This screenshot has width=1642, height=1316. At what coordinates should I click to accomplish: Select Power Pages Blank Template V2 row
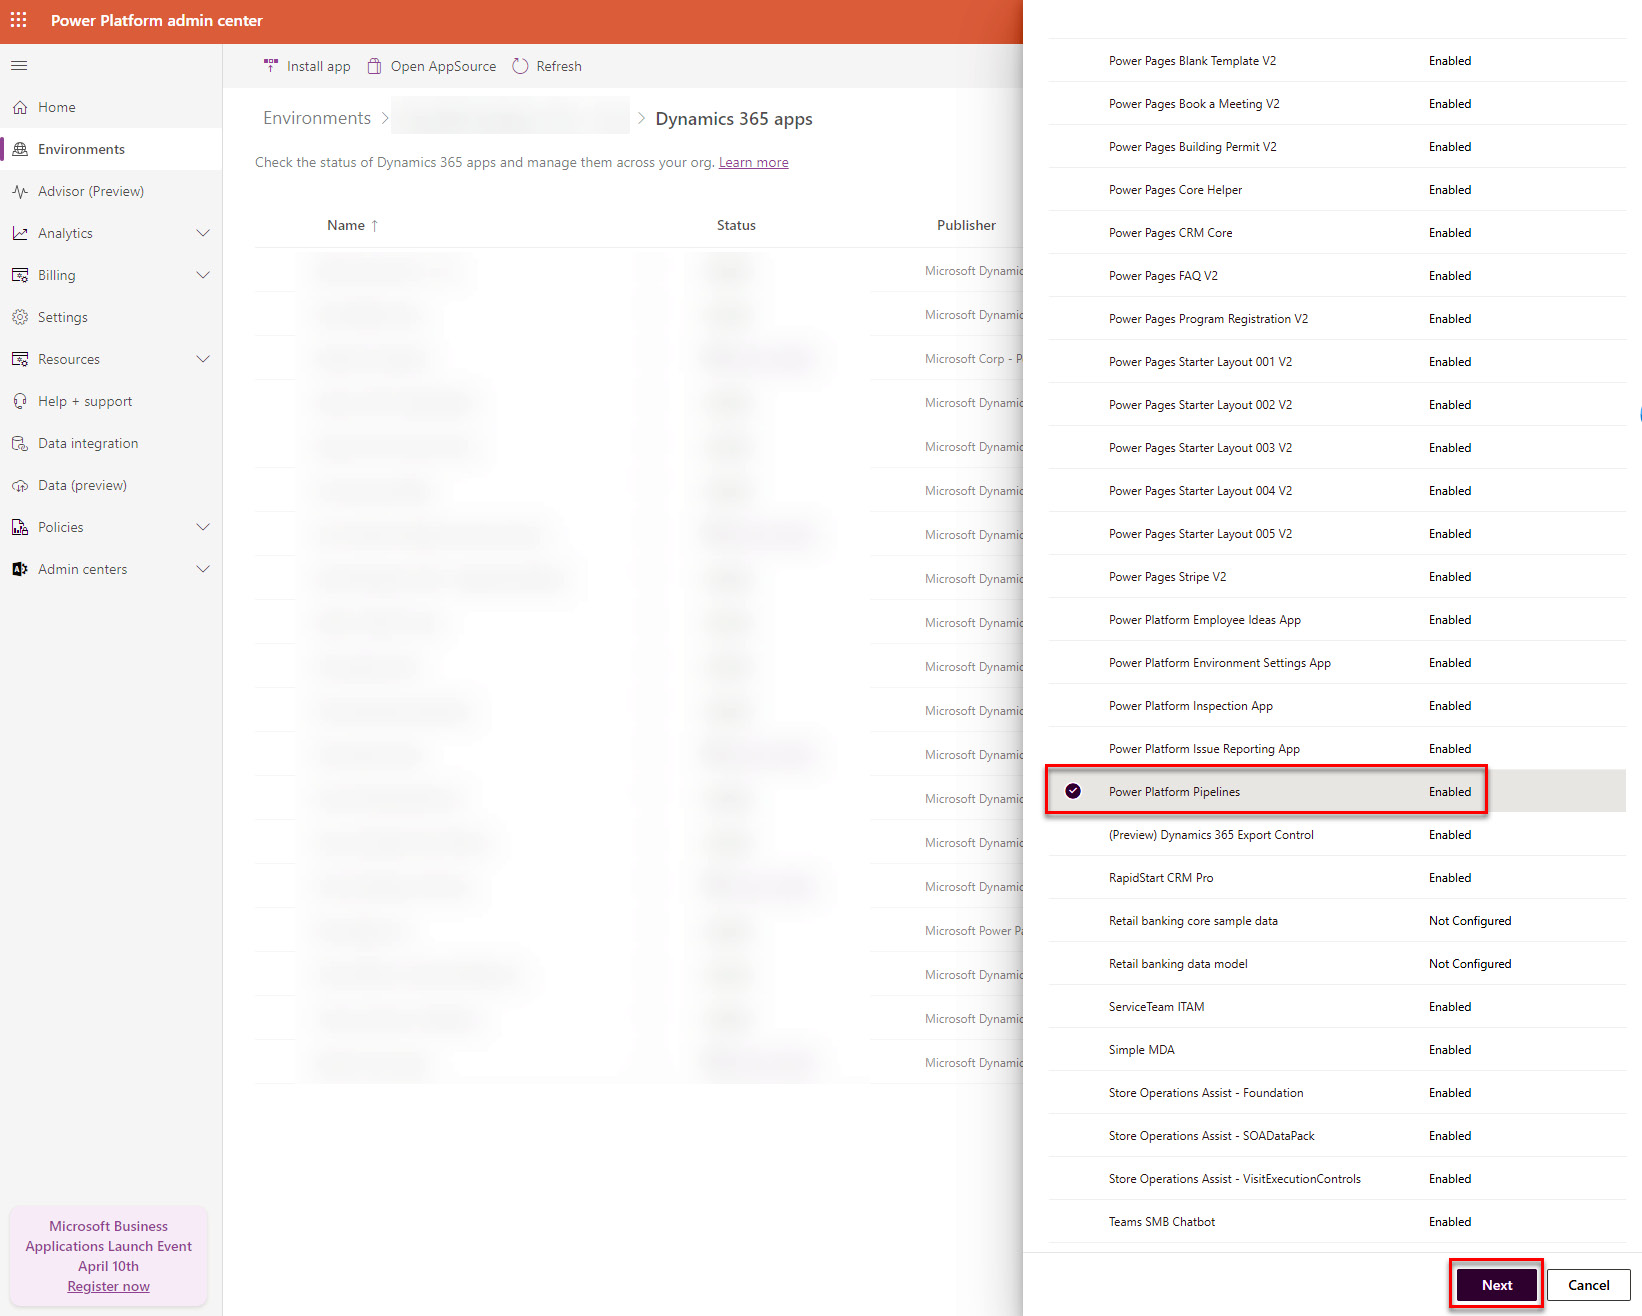(1337, 61)
